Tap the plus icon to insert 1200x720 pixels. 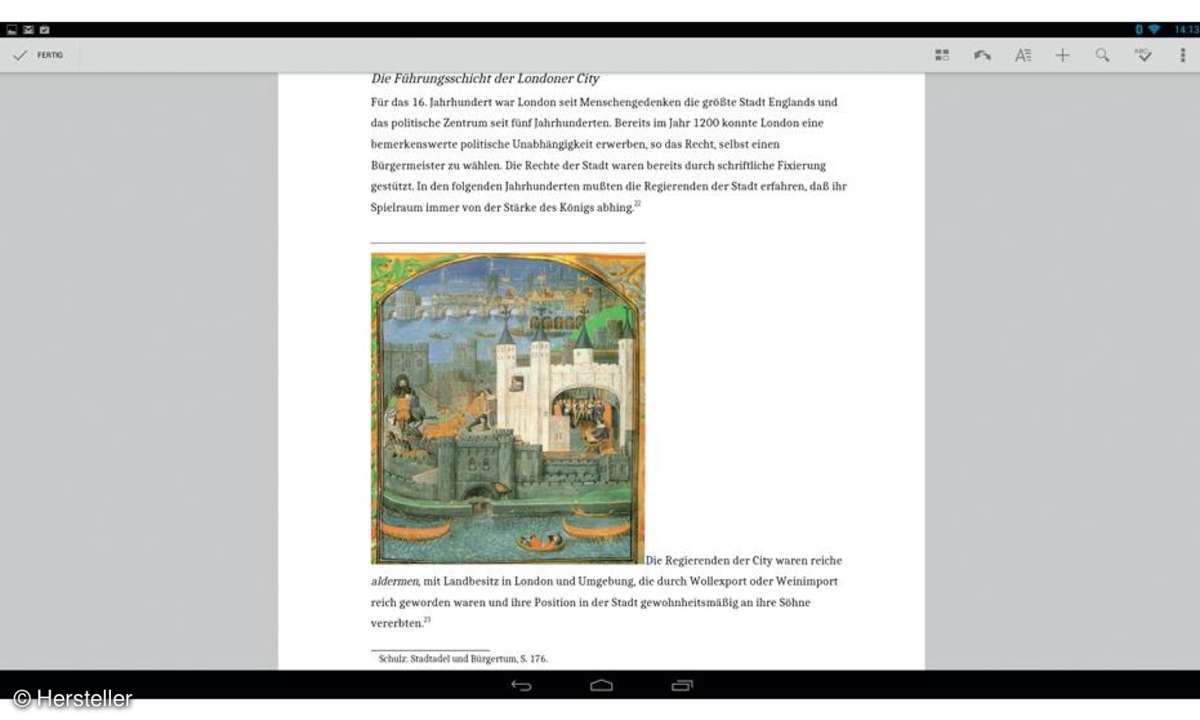[x=1062, y=55]
